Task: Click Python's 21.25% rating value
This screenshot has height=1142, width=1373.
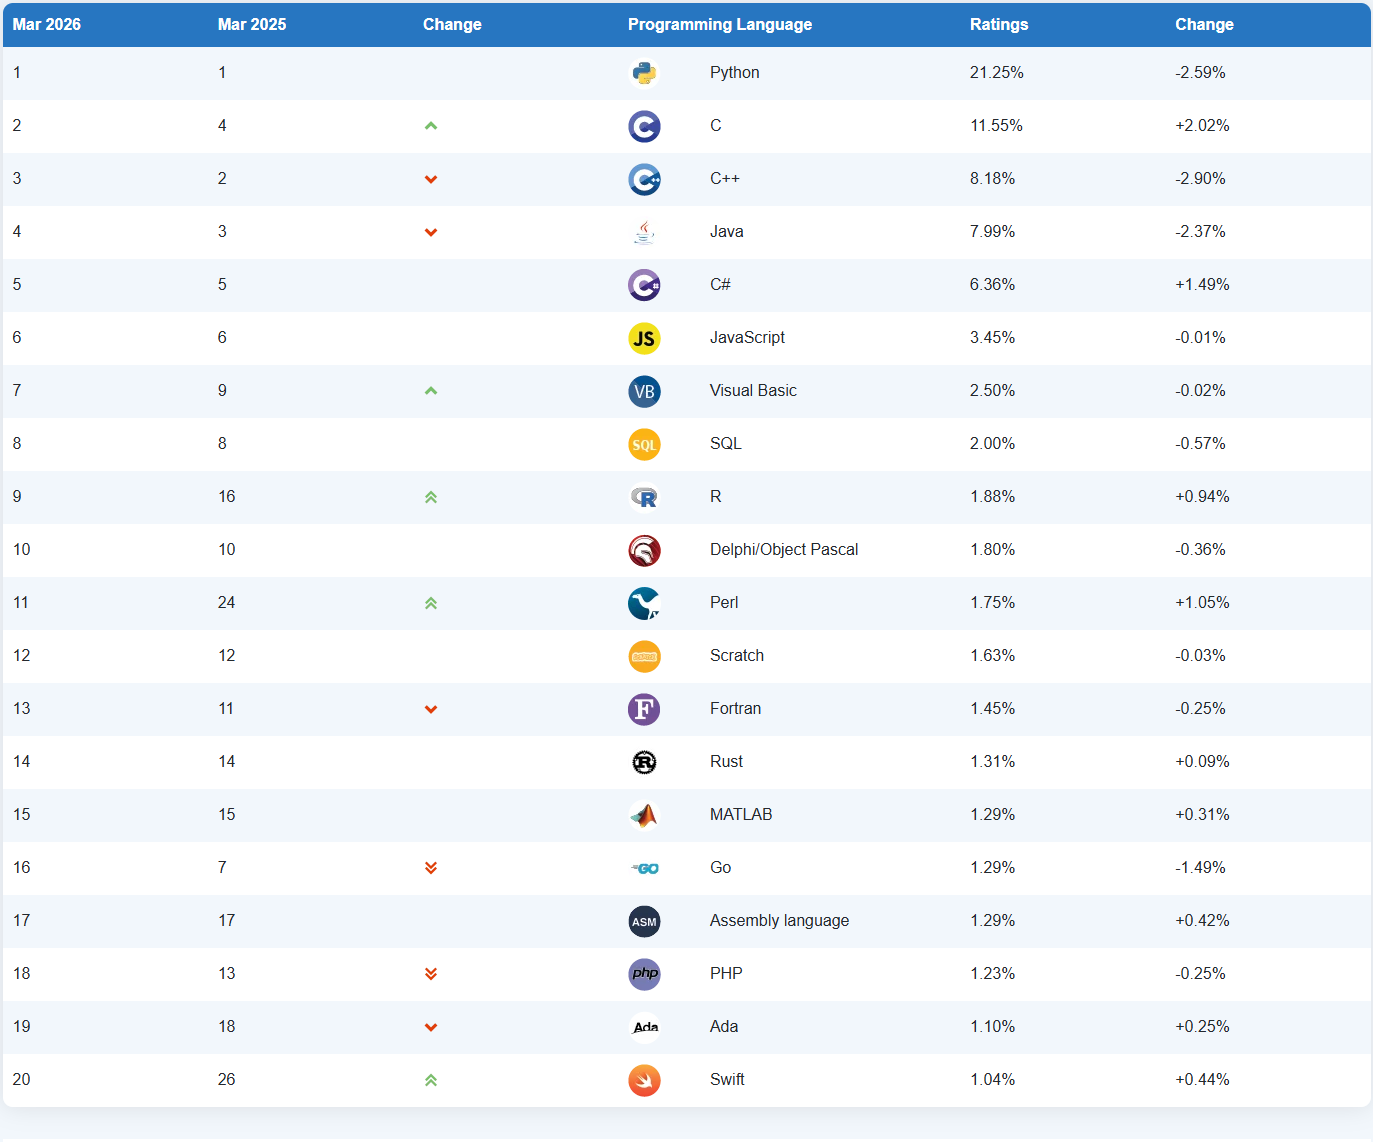Action: point(996,73)
